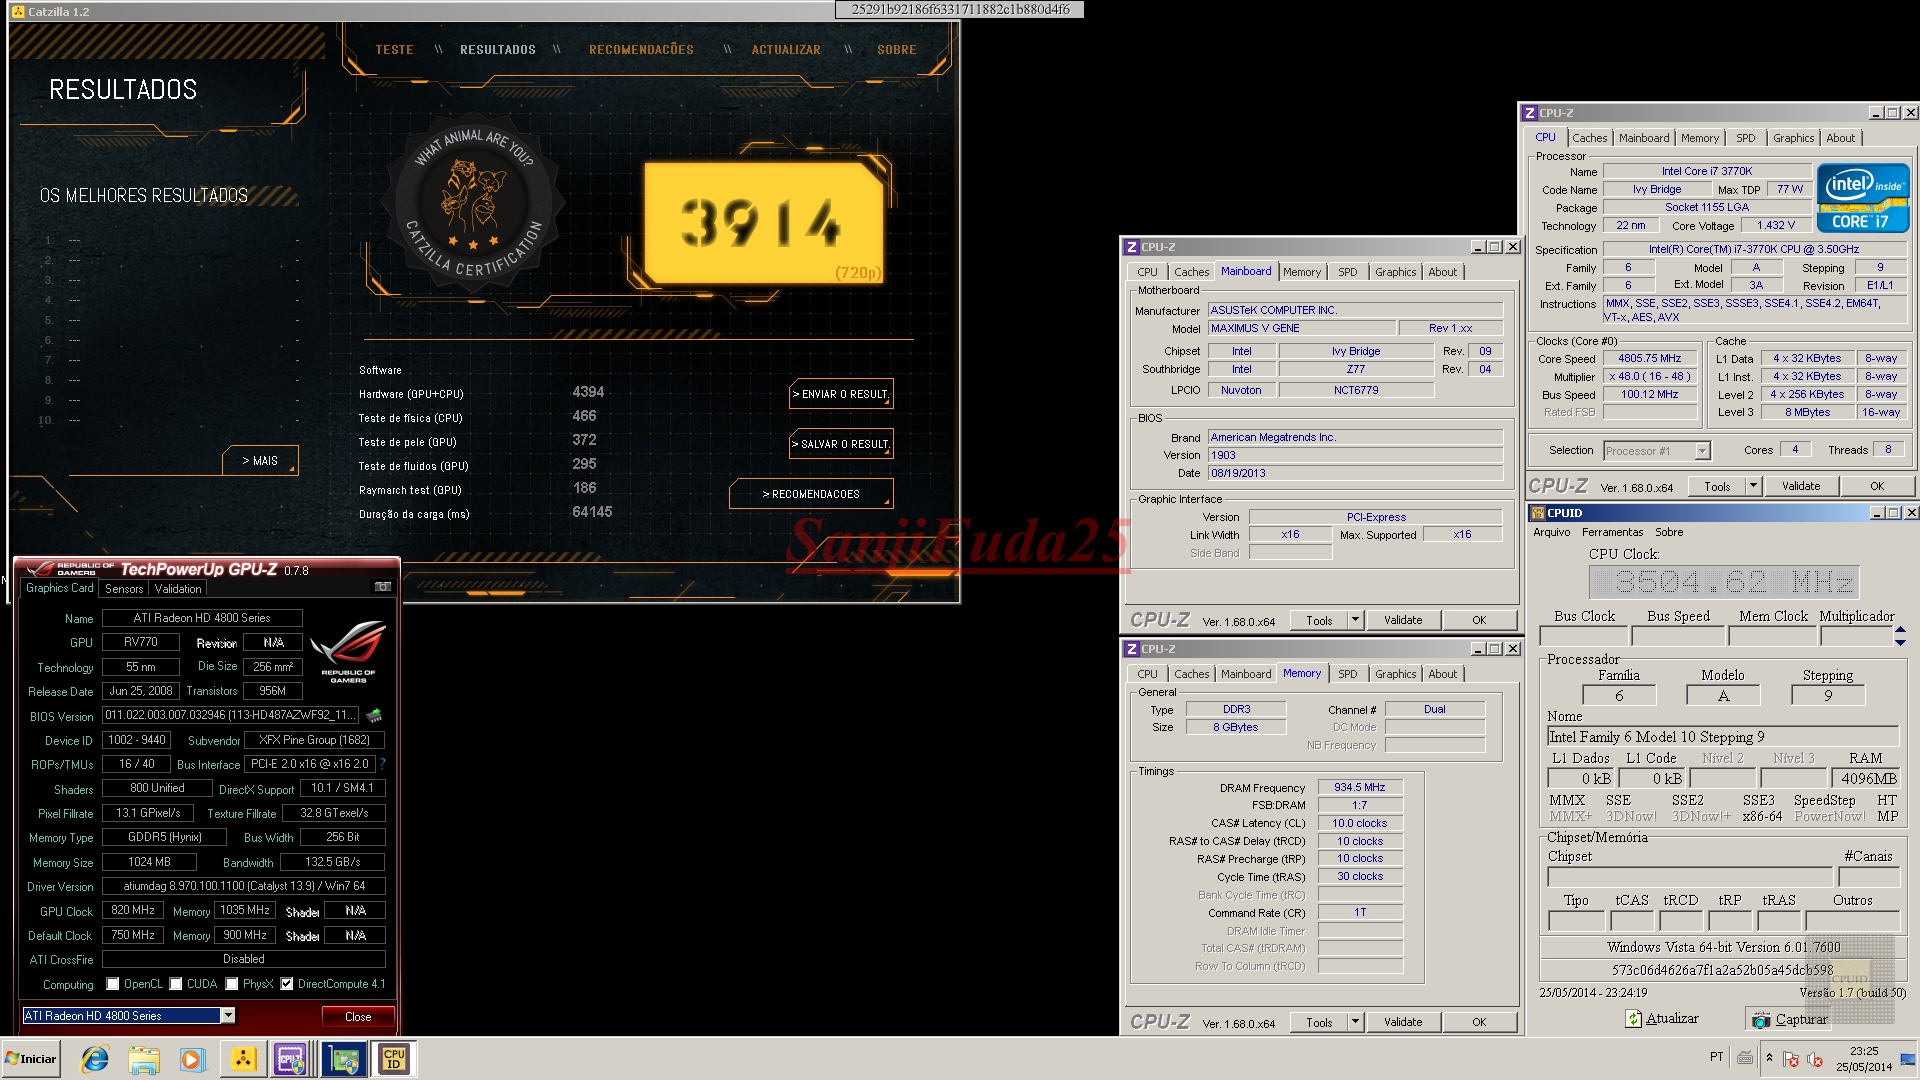The image size is (1920, 1080).
Task: Toggle the OpenCL checkbox in GPU-Z
Action: pos(113,984)
